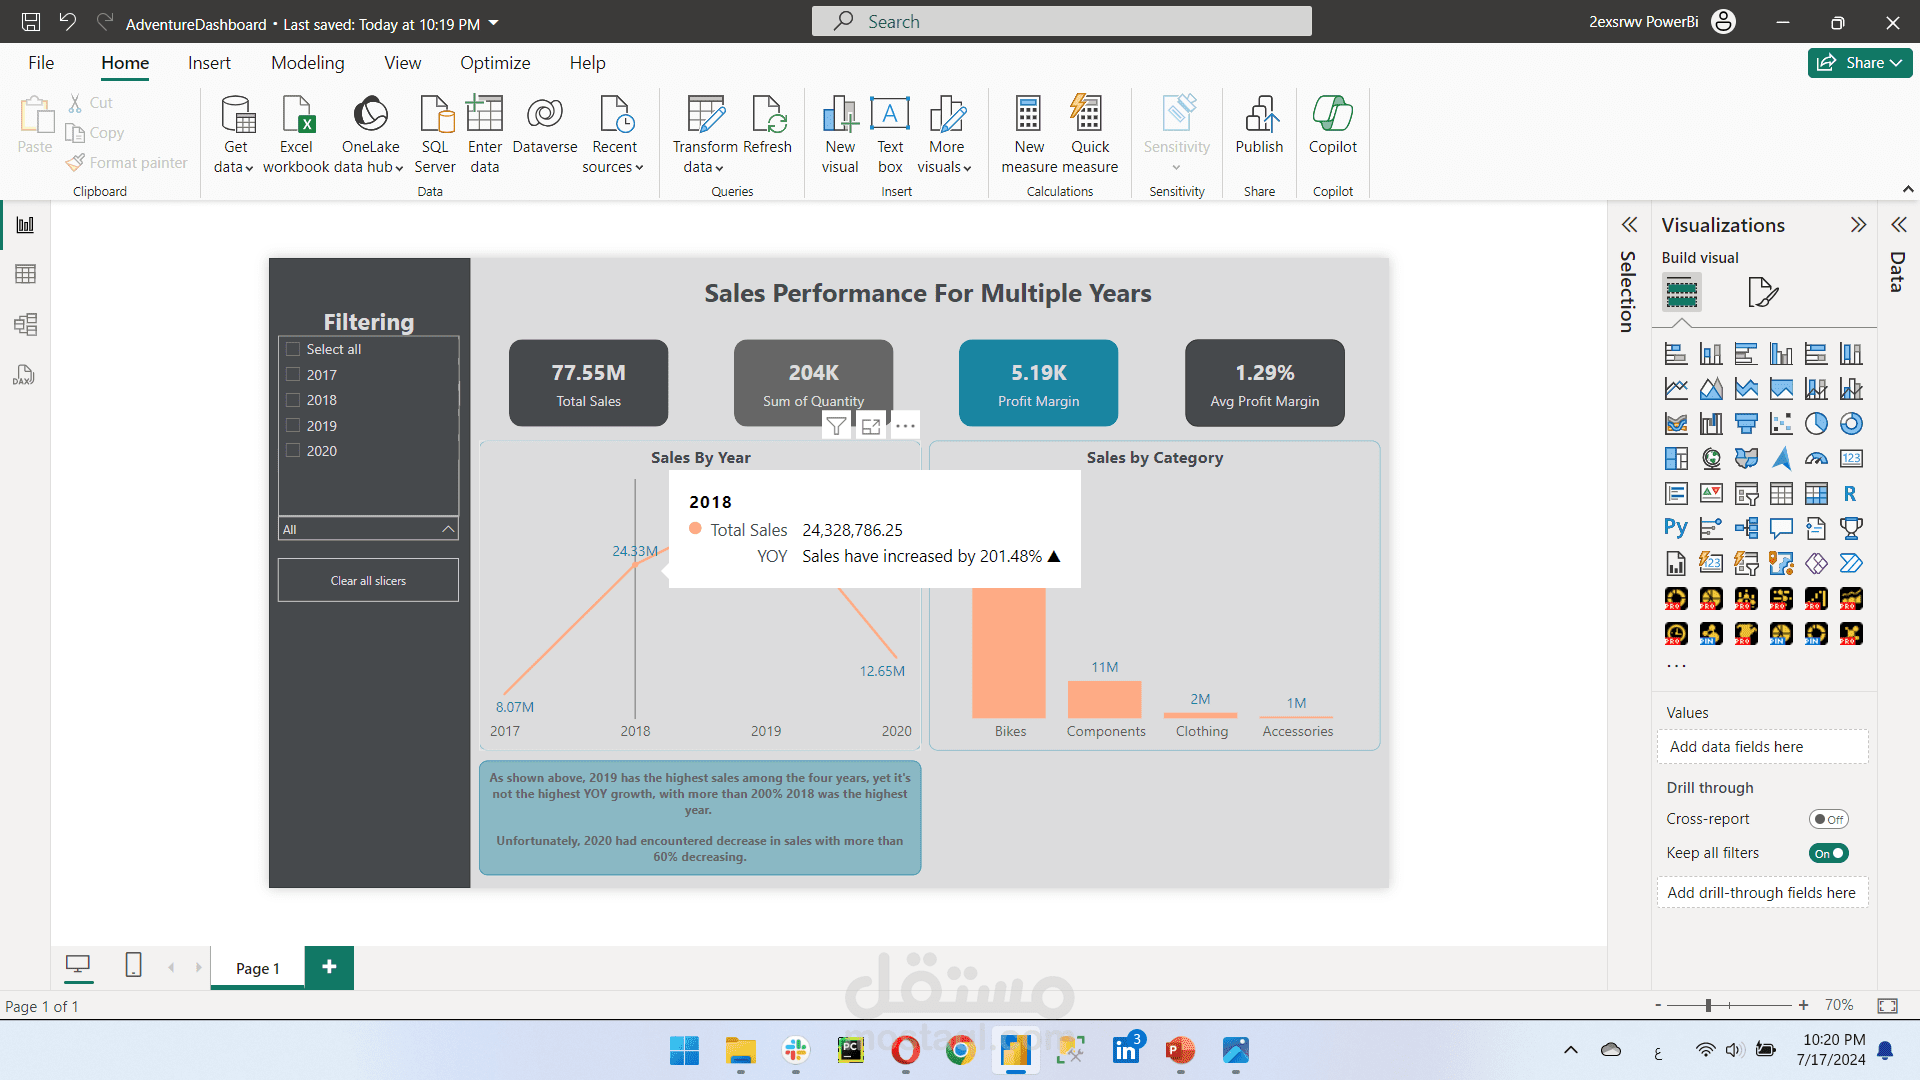Click Focus mode icon on chart
The image size is (1920, 1080).
click(871, 427)
